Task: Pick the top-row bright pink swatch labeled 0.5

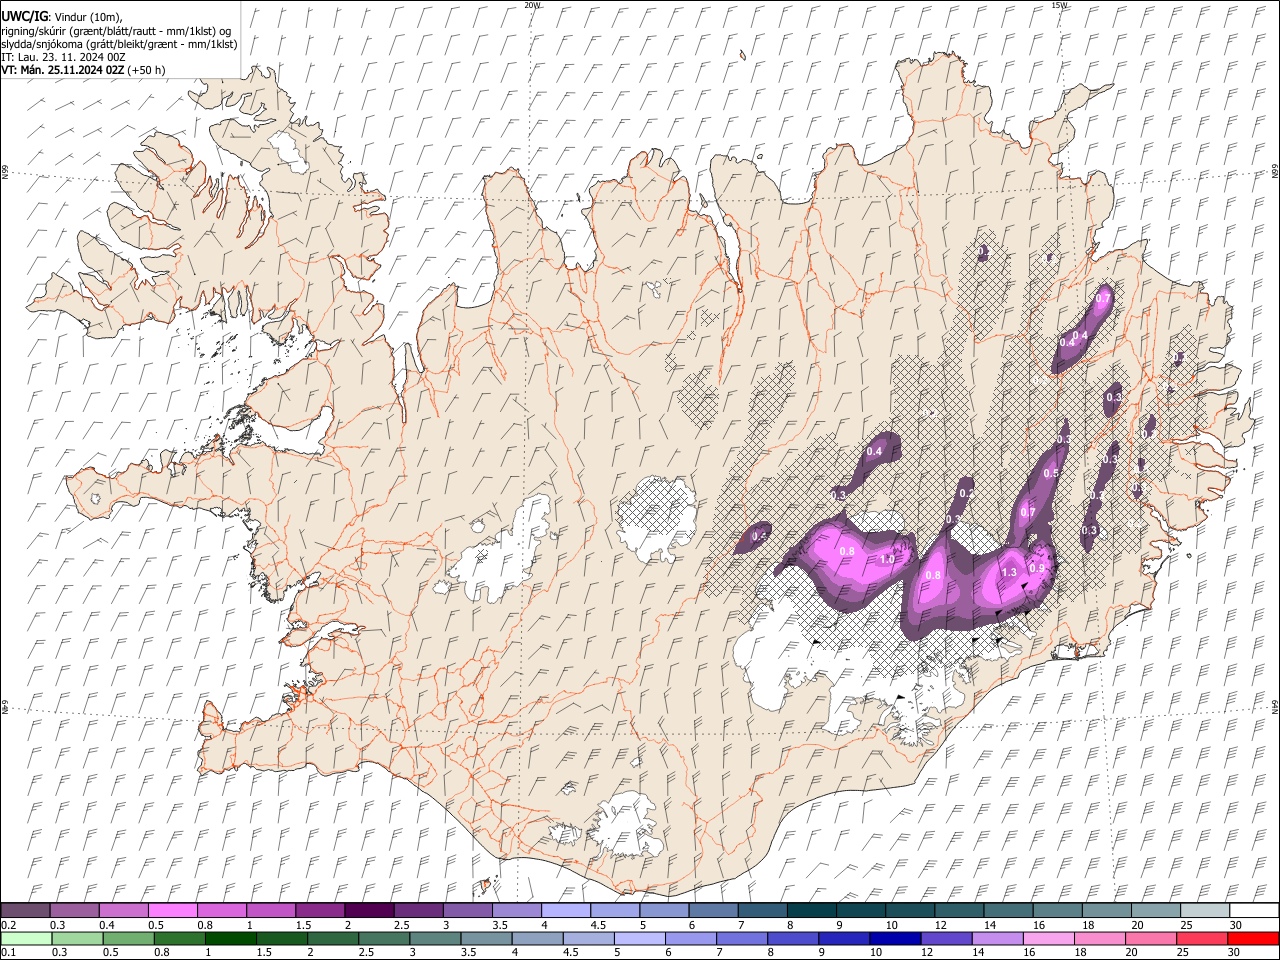Action: click(172, 911)
